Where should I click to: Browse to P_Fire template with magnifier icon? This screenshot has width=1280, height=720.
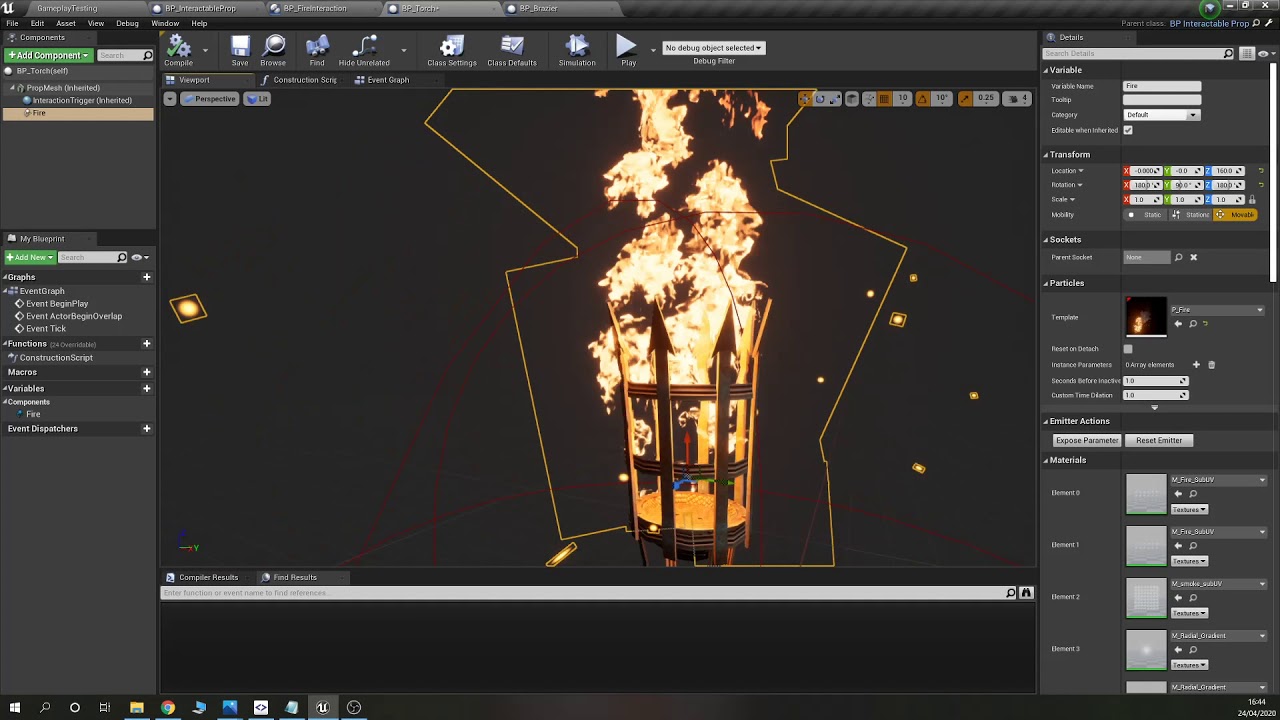1193,324
